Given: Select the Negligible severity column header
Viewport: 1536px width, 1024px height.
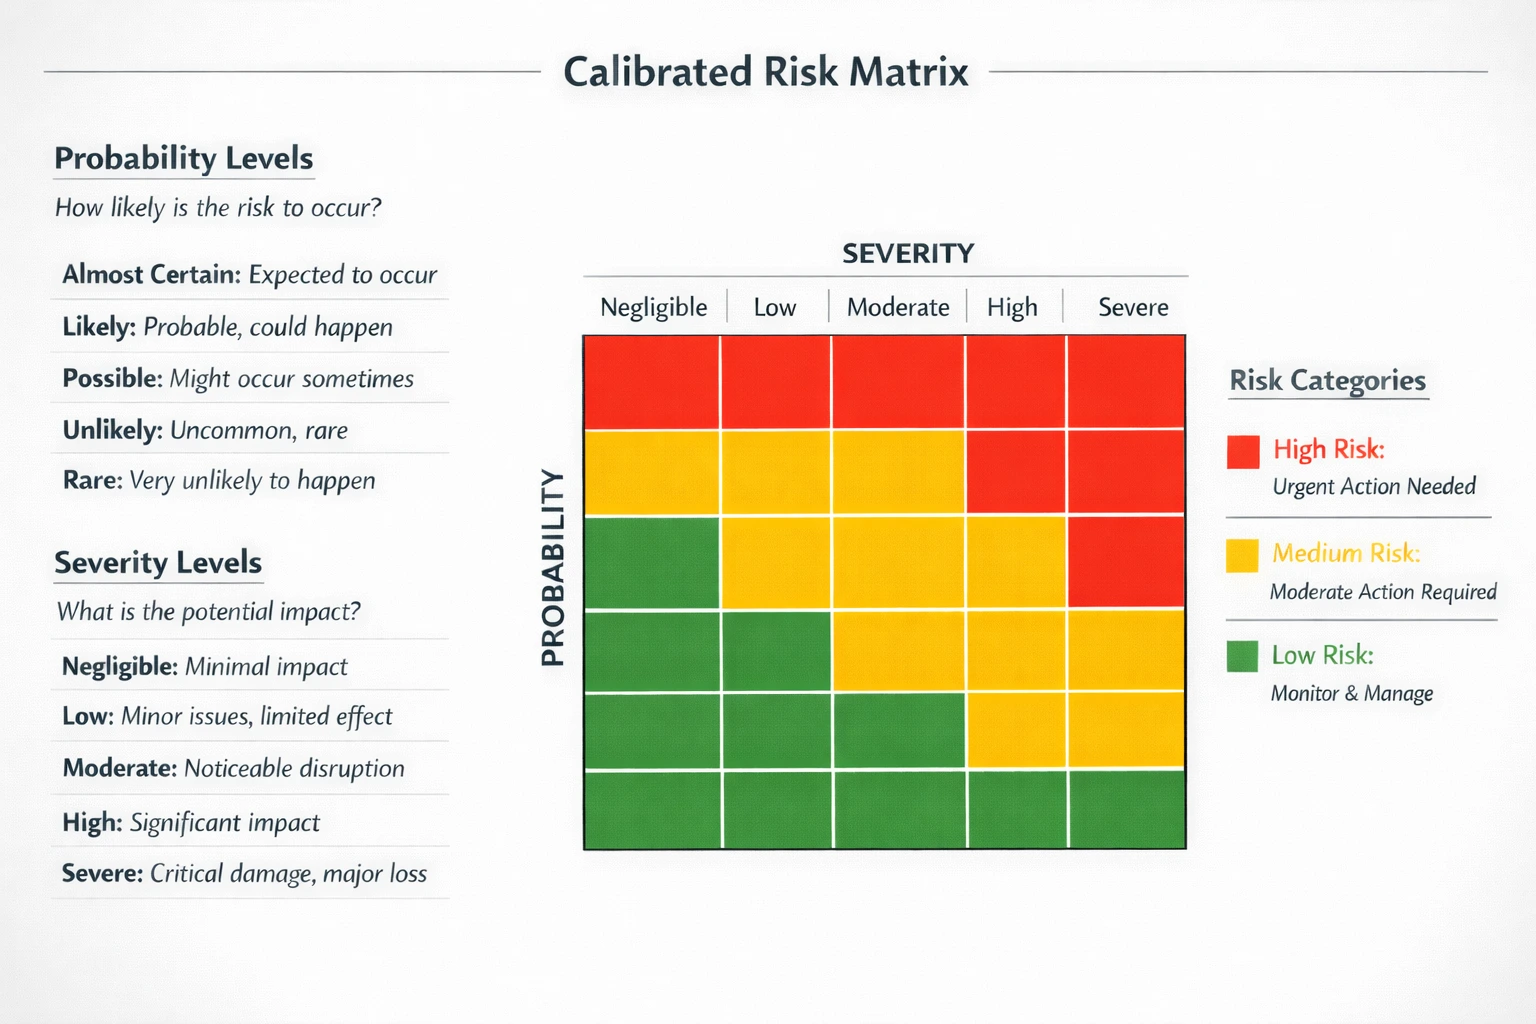Looking at the screenshot, I should pyautogui.click(x=653, y=307).
